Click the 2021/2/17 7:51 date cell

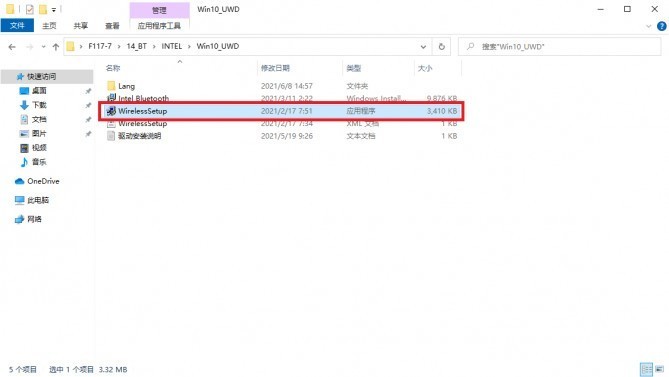tap(287, 111)
